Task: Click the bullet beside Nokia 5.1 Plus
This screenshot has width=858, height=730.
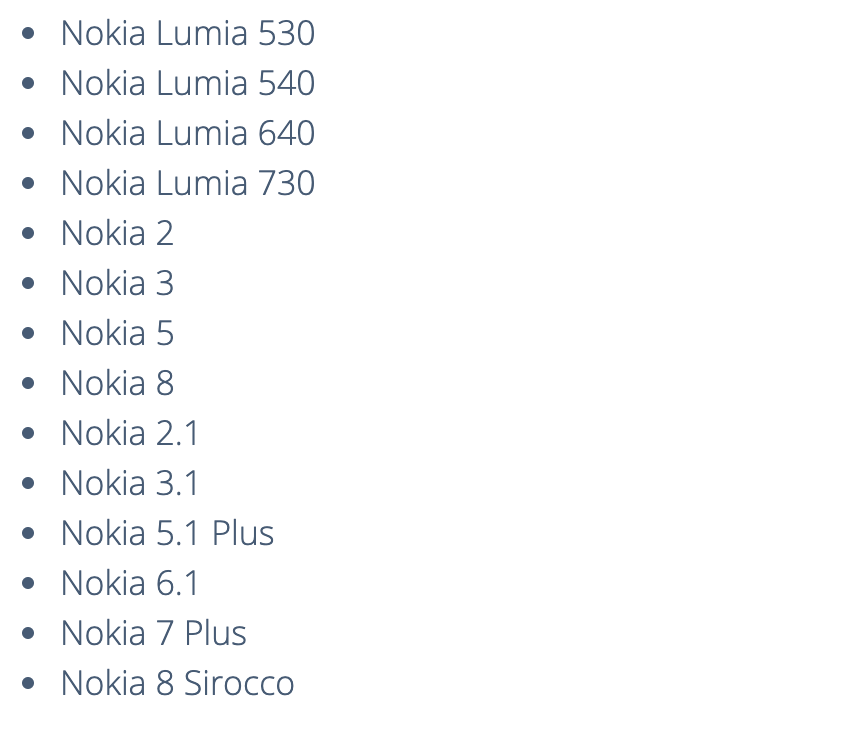Action: click(28, 533)
